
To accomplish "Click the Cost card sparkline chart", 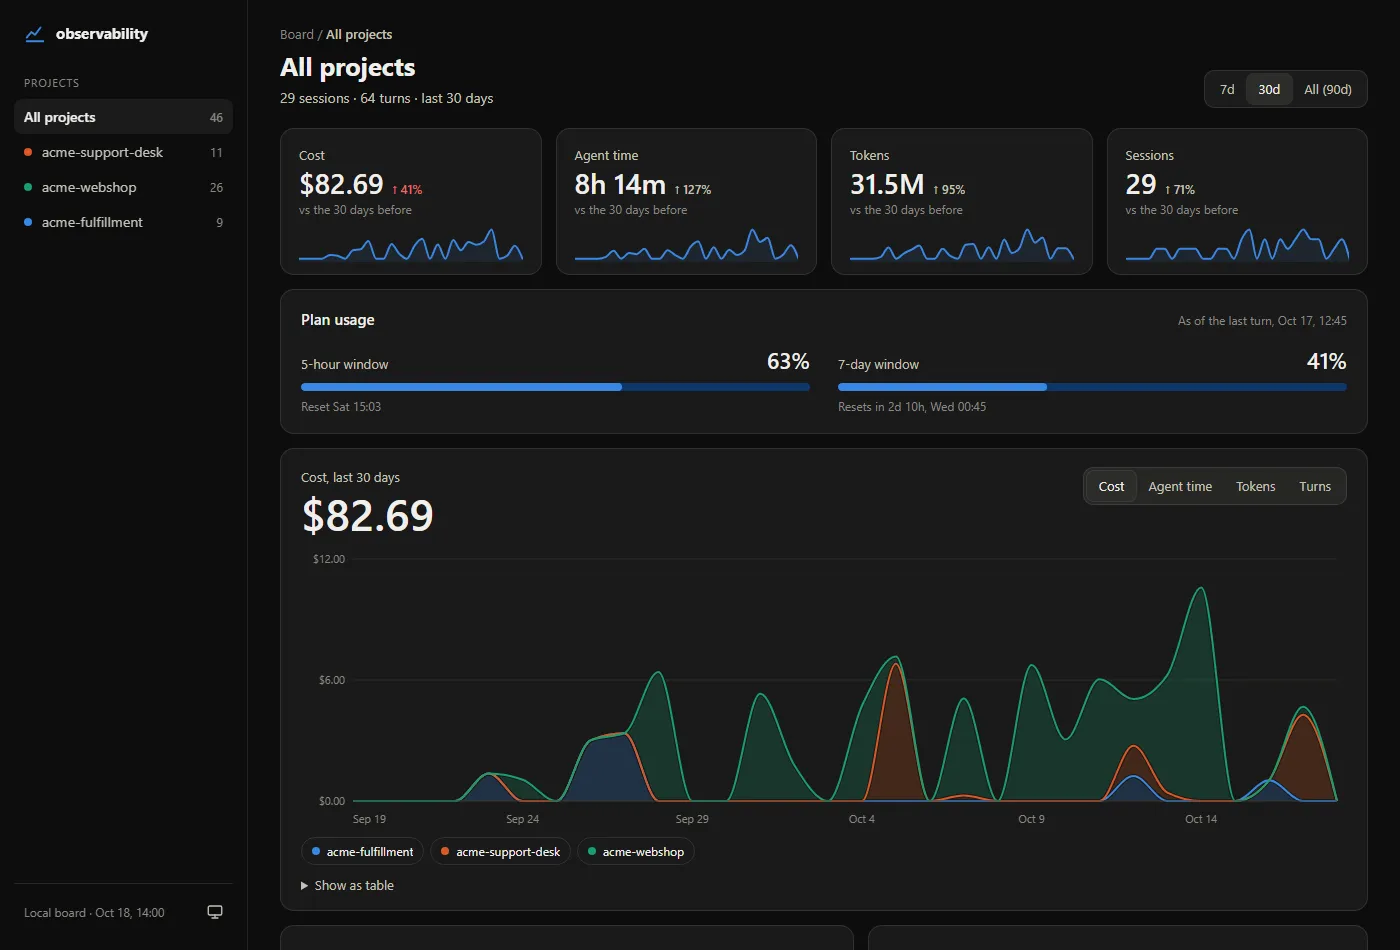I will coord(411,245).
